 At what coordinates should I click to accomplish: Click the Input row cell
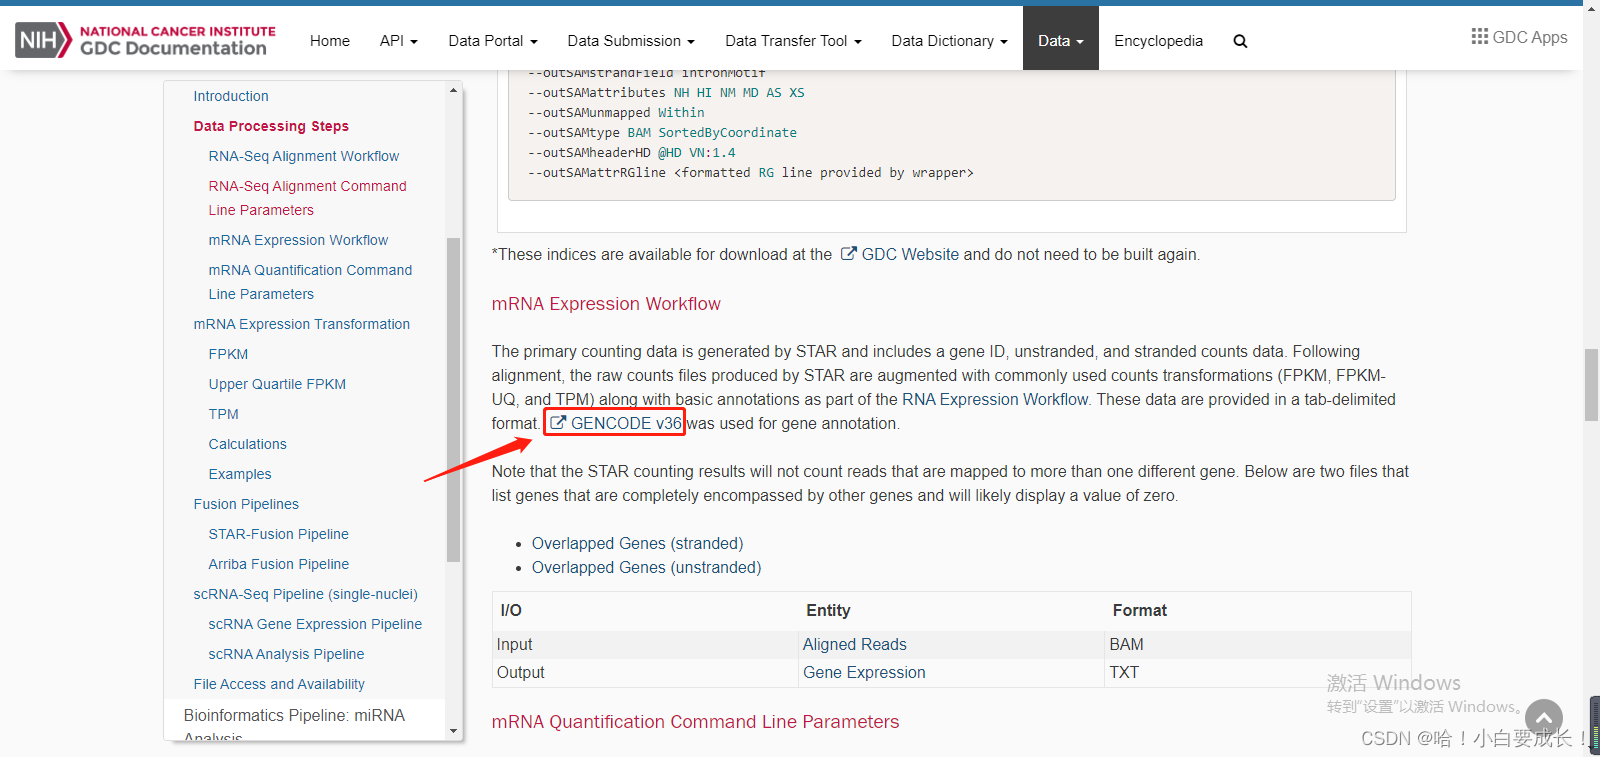pyautogui.click(x=646, y=645)
